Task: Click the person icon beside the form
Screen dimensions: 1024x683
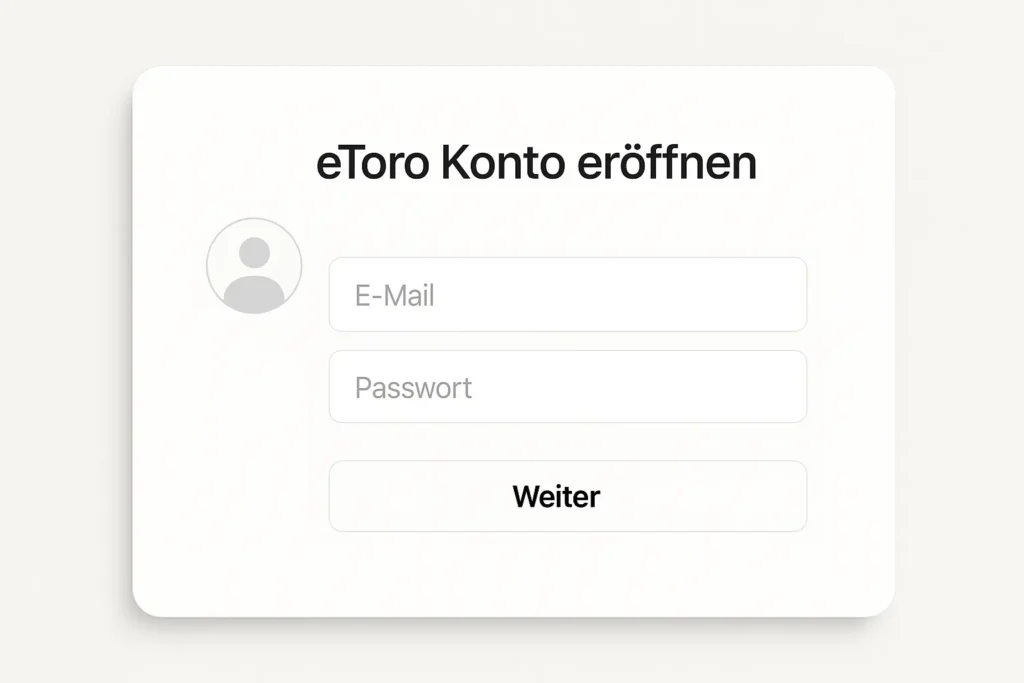Action: (253, 264)
